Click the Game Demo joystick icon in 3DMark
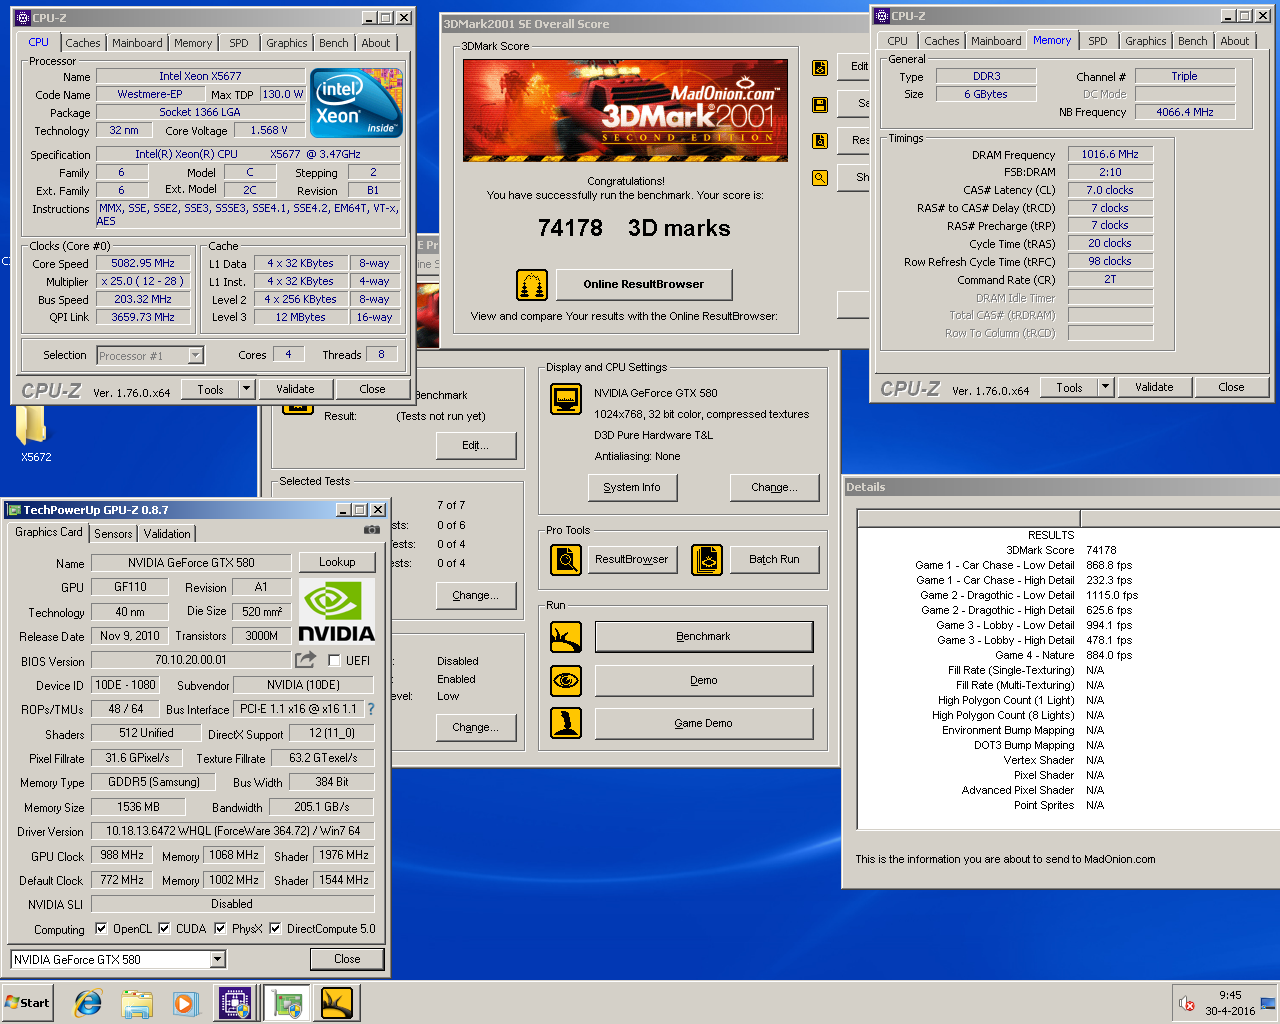 566,723
